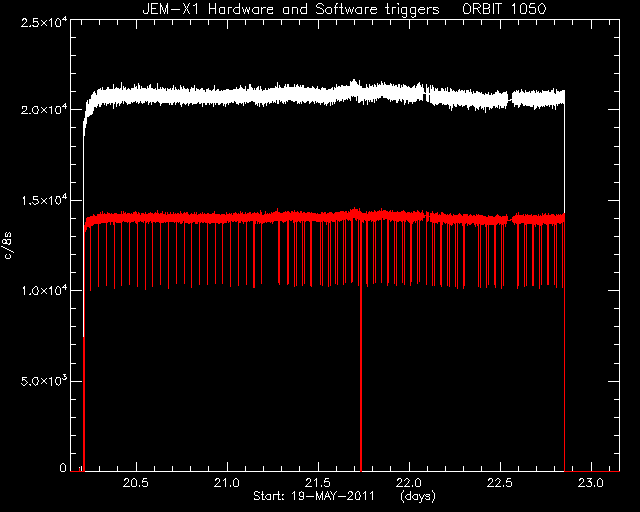640x512 pixels.
Task: Select the c/8s y-axis title
Action: tap(8, 245)
